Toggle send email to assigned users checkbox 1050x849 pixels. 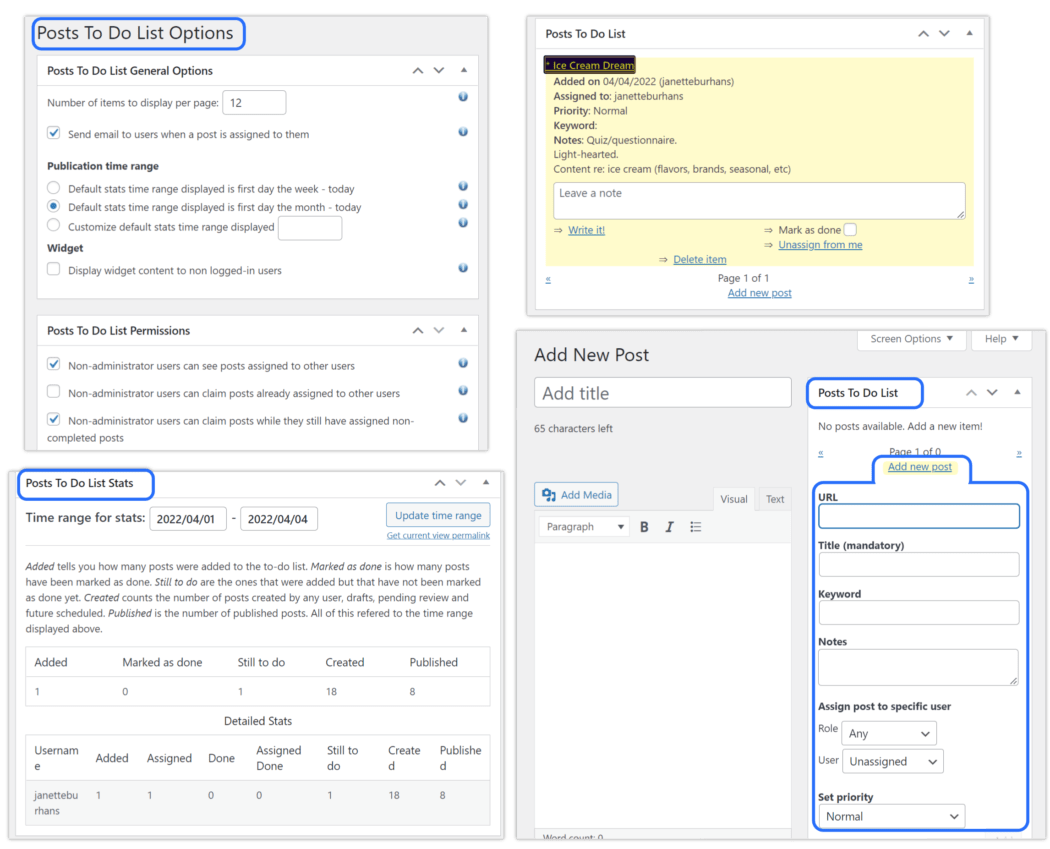tap(54, 133)
